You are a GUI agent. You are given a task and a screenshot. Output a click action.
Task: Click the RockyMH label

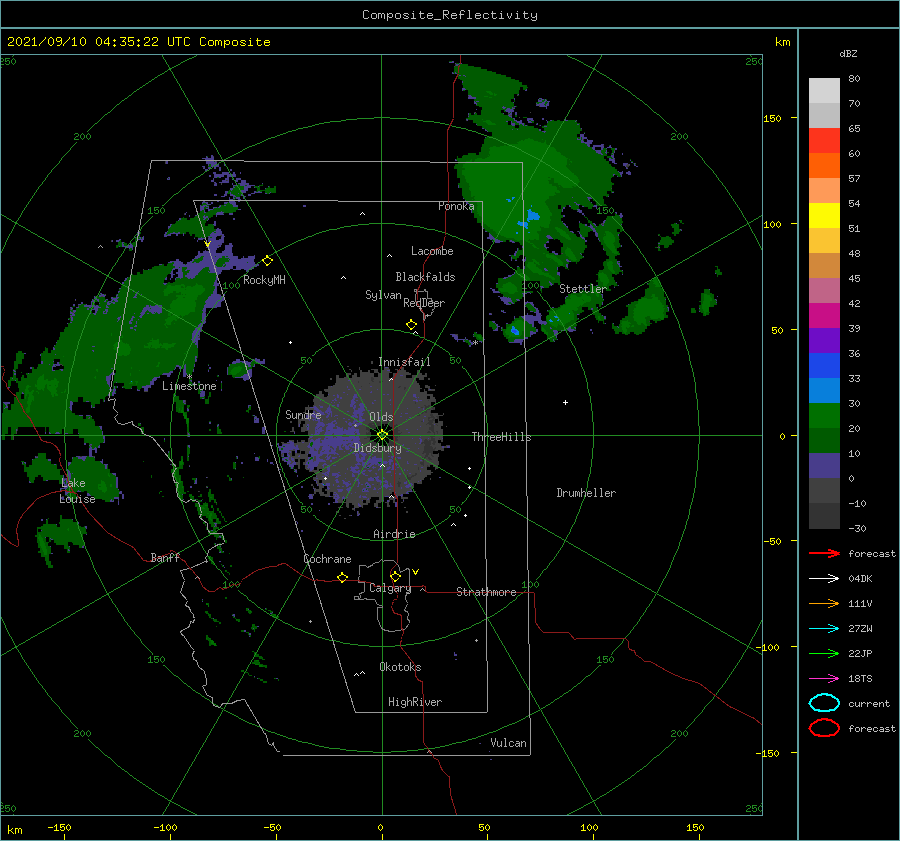pyautogui.click(x=264, y=280)
